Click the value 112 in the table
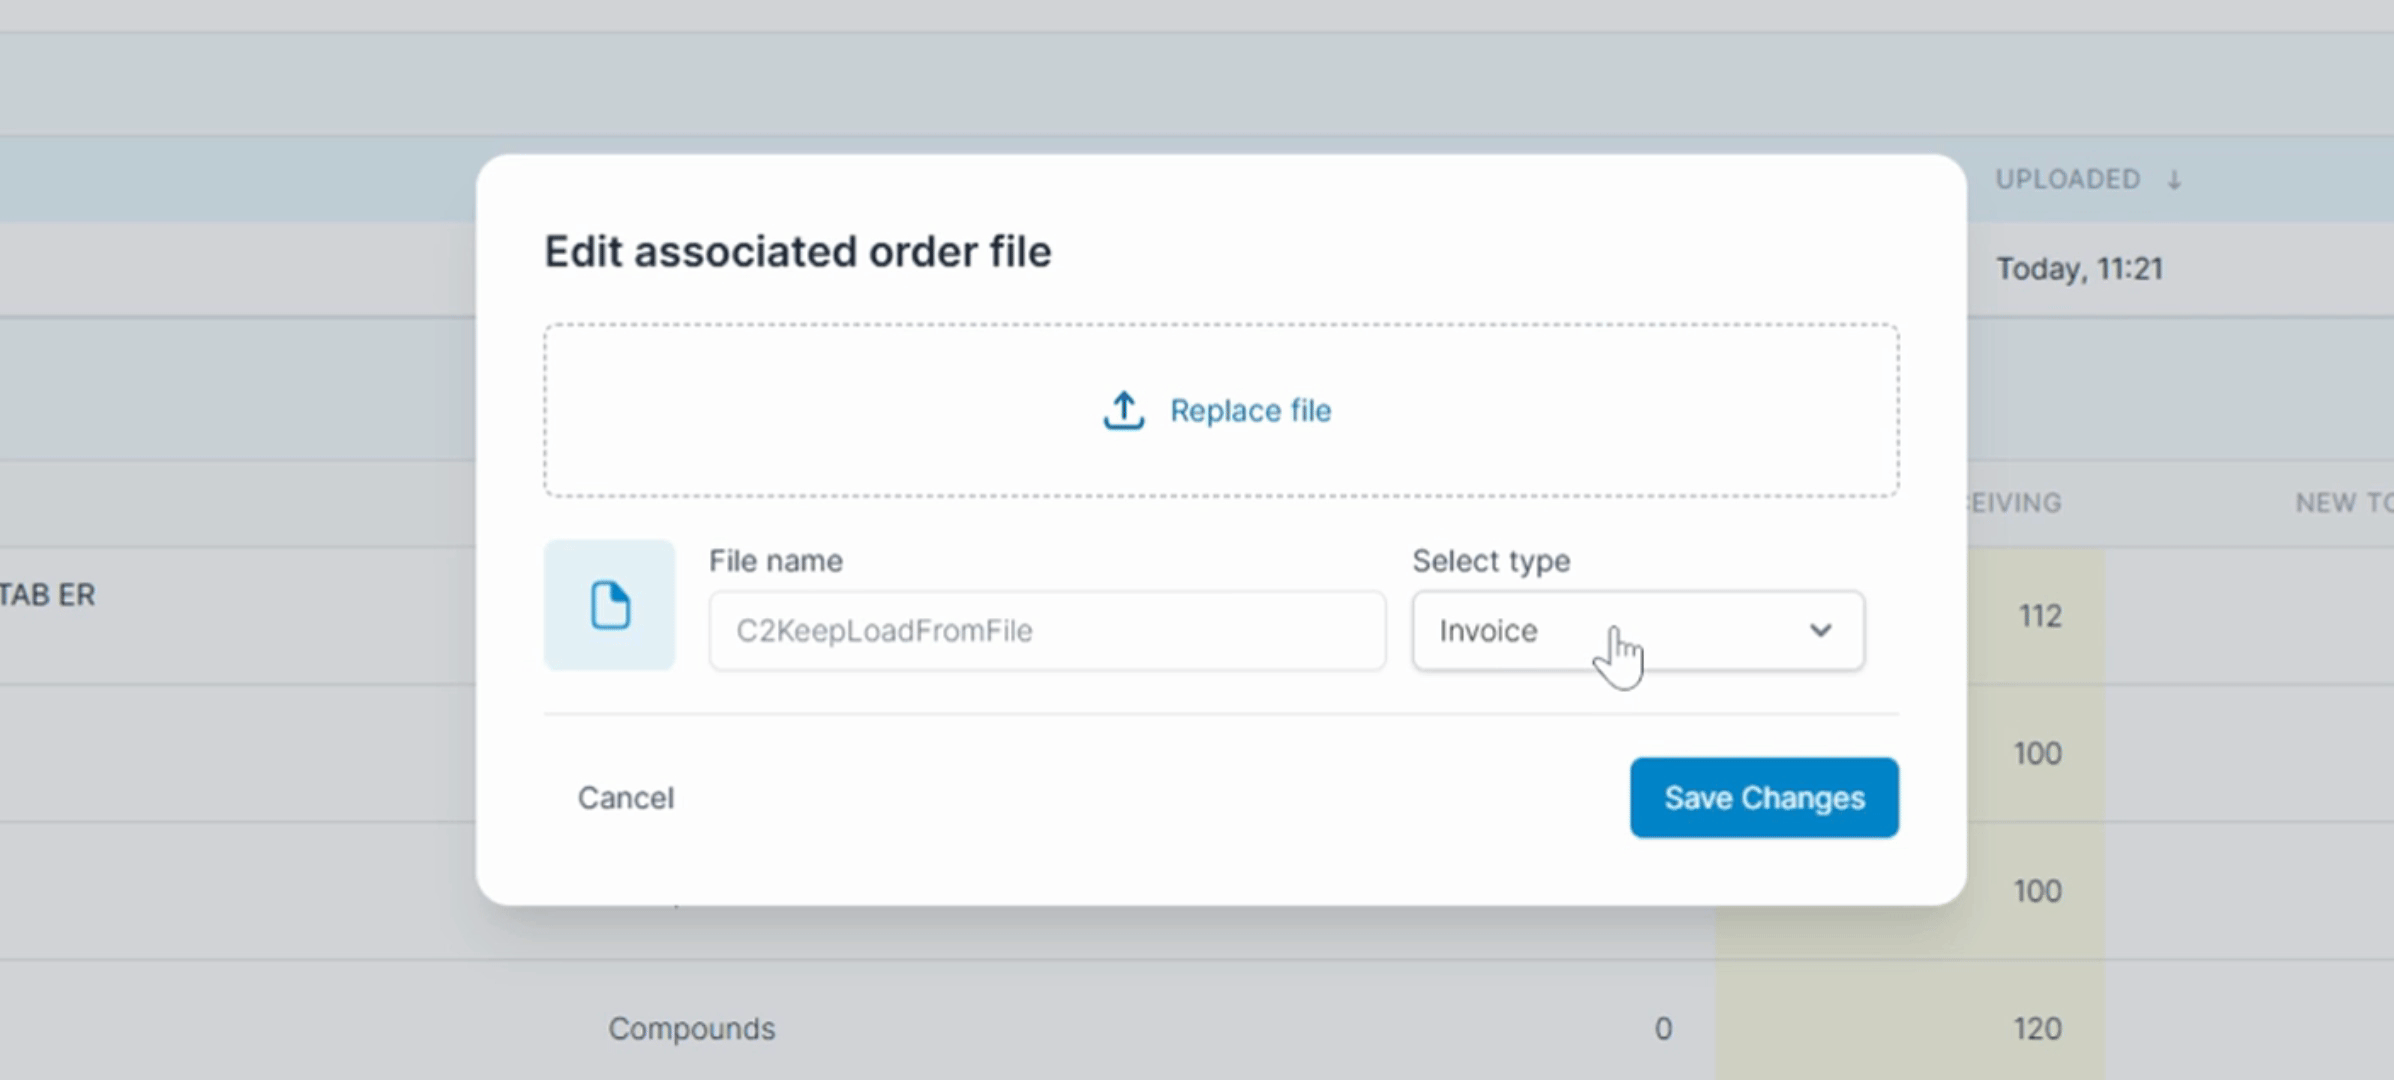 point(2039,615)
